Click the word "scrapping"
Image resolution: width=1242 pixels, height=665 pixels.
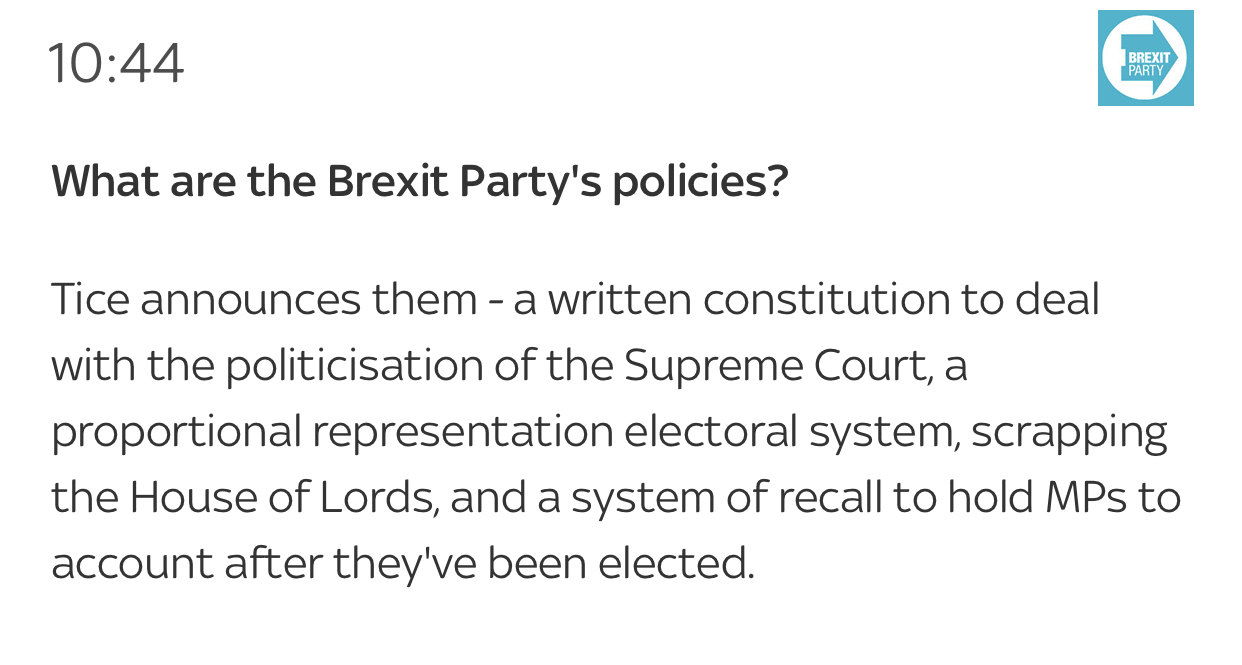tap(1069, 432)
